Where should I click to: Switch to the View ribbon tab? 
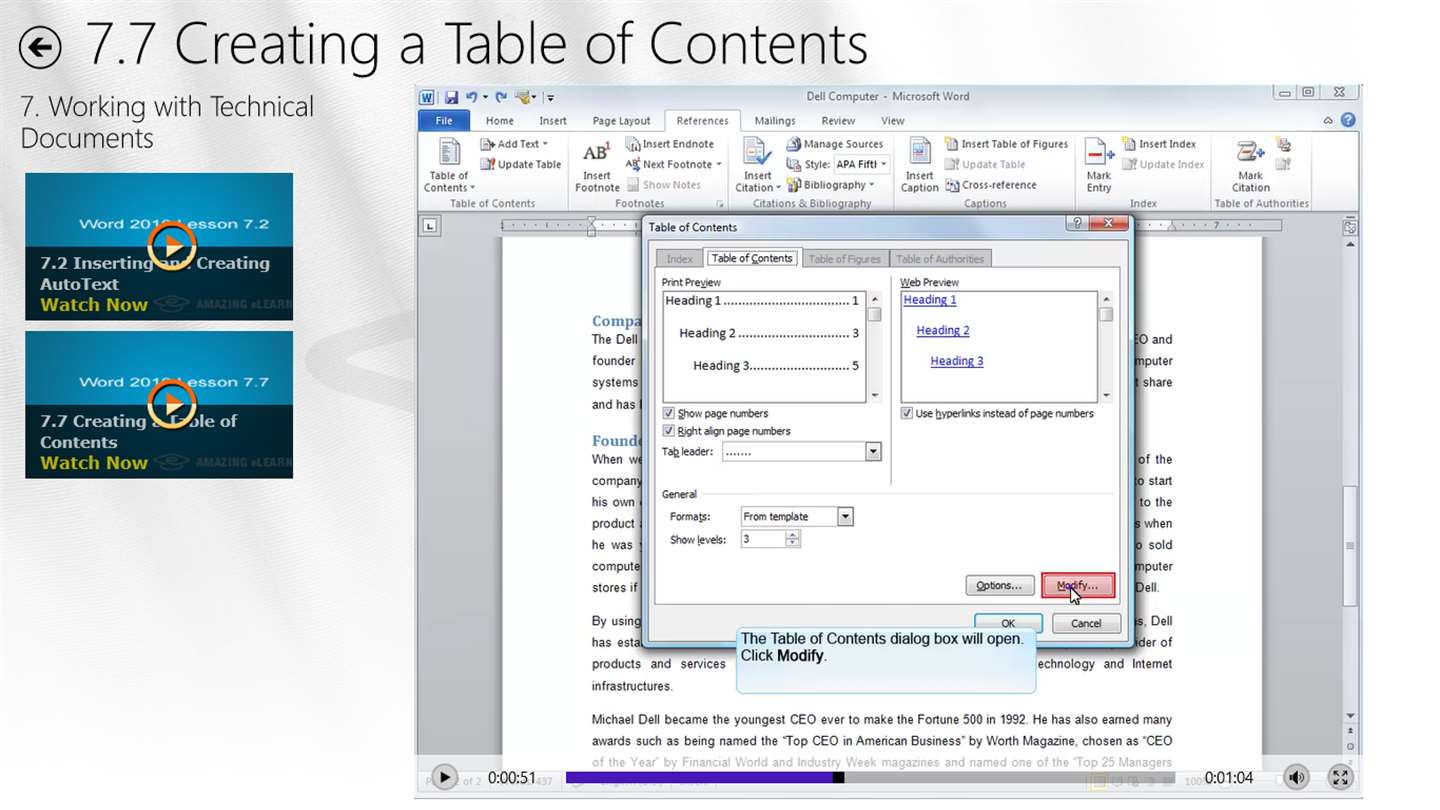[x=893, y=121]
